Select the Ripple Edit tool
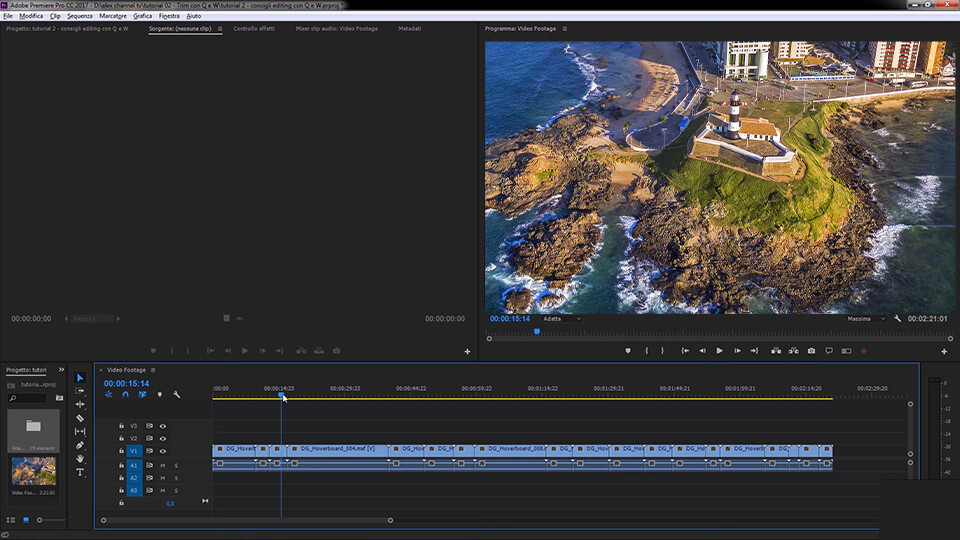 coord(80,404)
